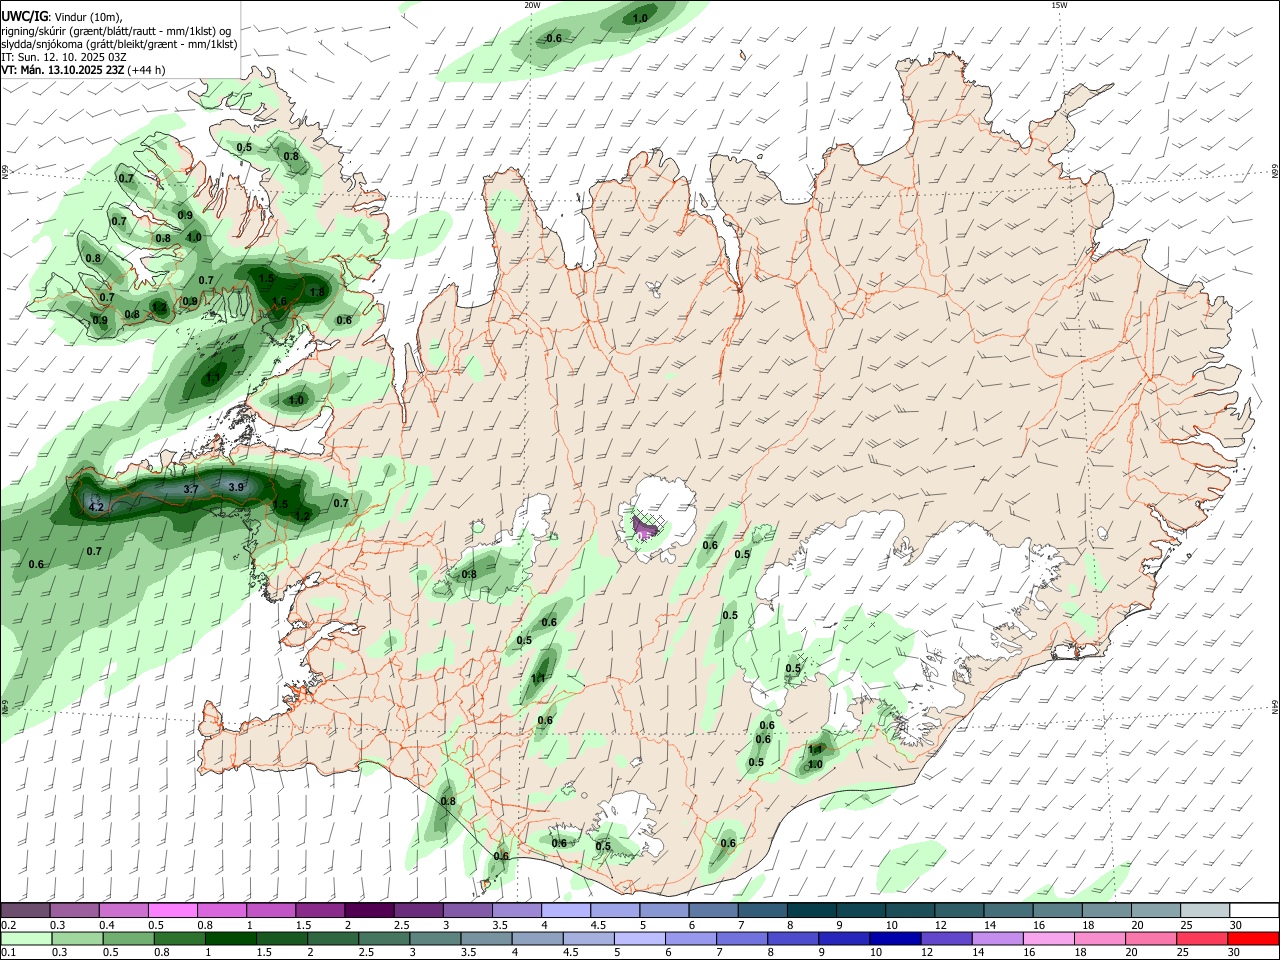Click the 0.2 label in the upper scale
The image size is (1280, 960).
[x=8, y=925]
